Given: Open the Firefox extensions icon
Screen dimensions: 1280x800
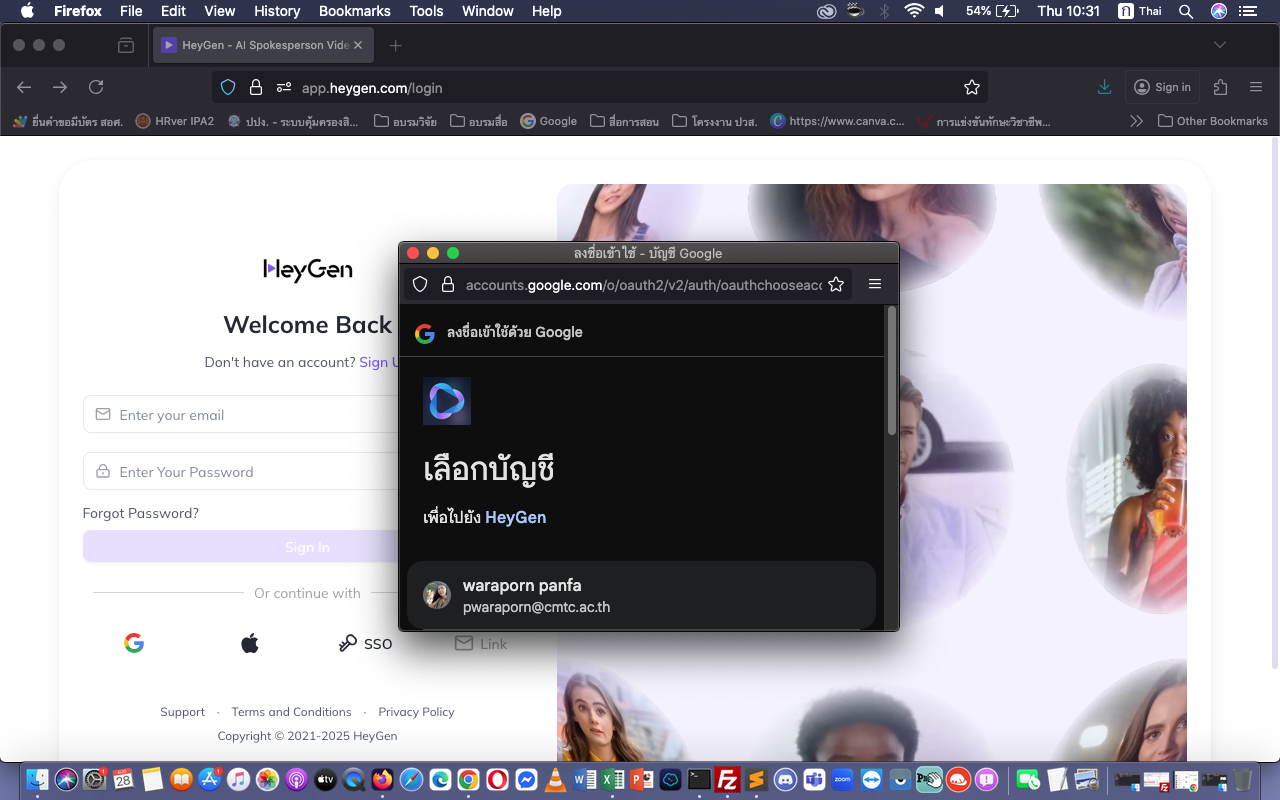Looking at the screenshot, I should coord(1220,87).
